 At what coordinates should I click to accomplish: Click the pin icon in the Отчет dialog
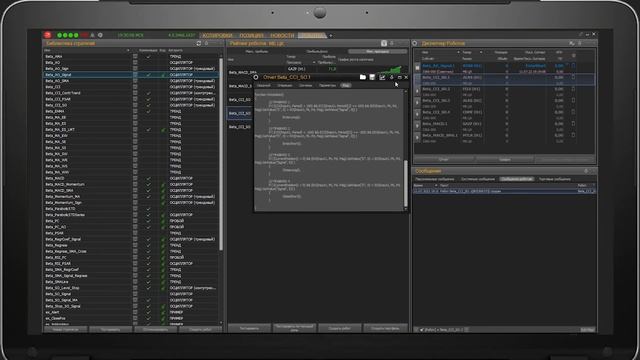pos(391,77)
